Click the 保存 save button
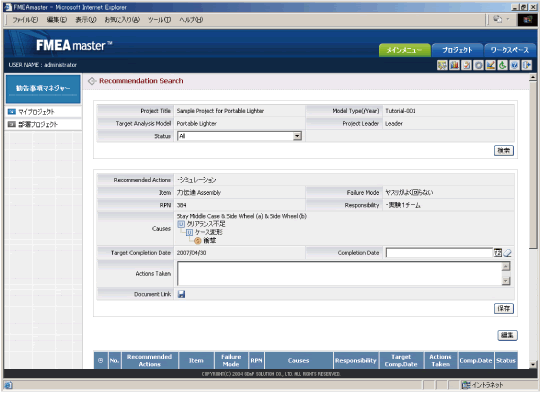The width and height of the screenshot is (540, 393). tap(504, 309)
